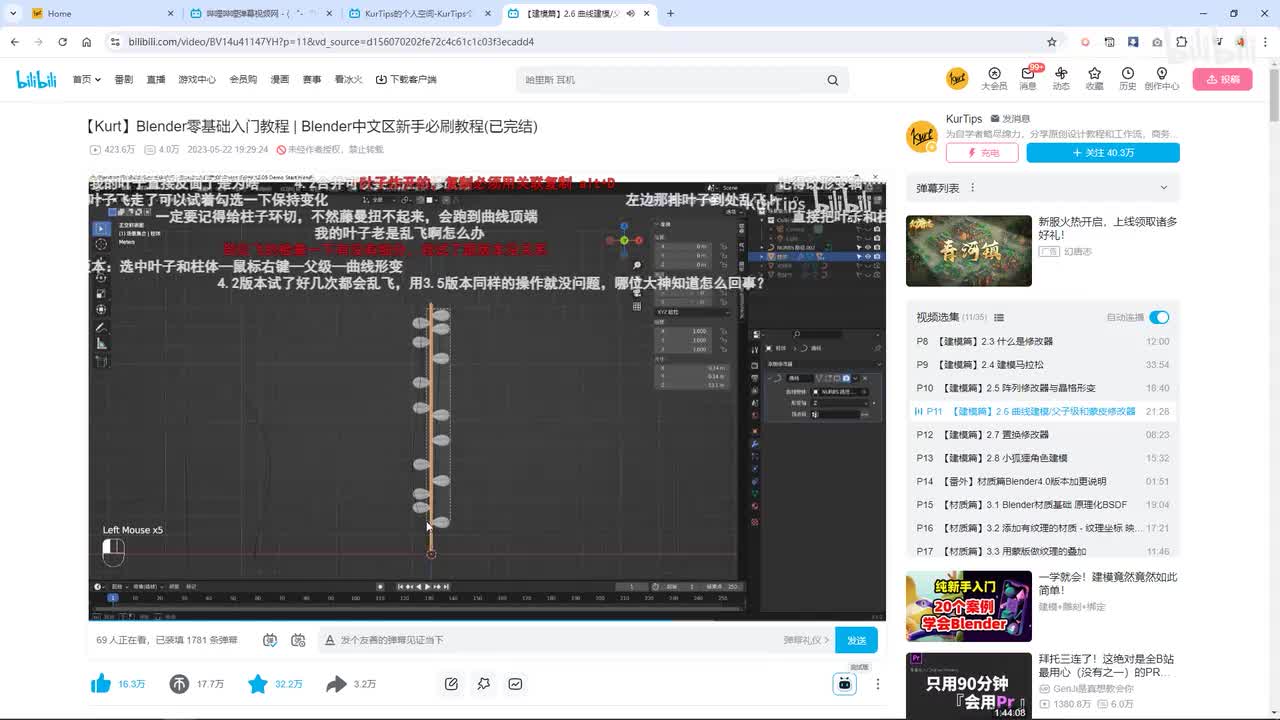Open 漫画 in the top menu
Screen dimensions: 1280x720
pyautogui.click(x=280, y=79)
